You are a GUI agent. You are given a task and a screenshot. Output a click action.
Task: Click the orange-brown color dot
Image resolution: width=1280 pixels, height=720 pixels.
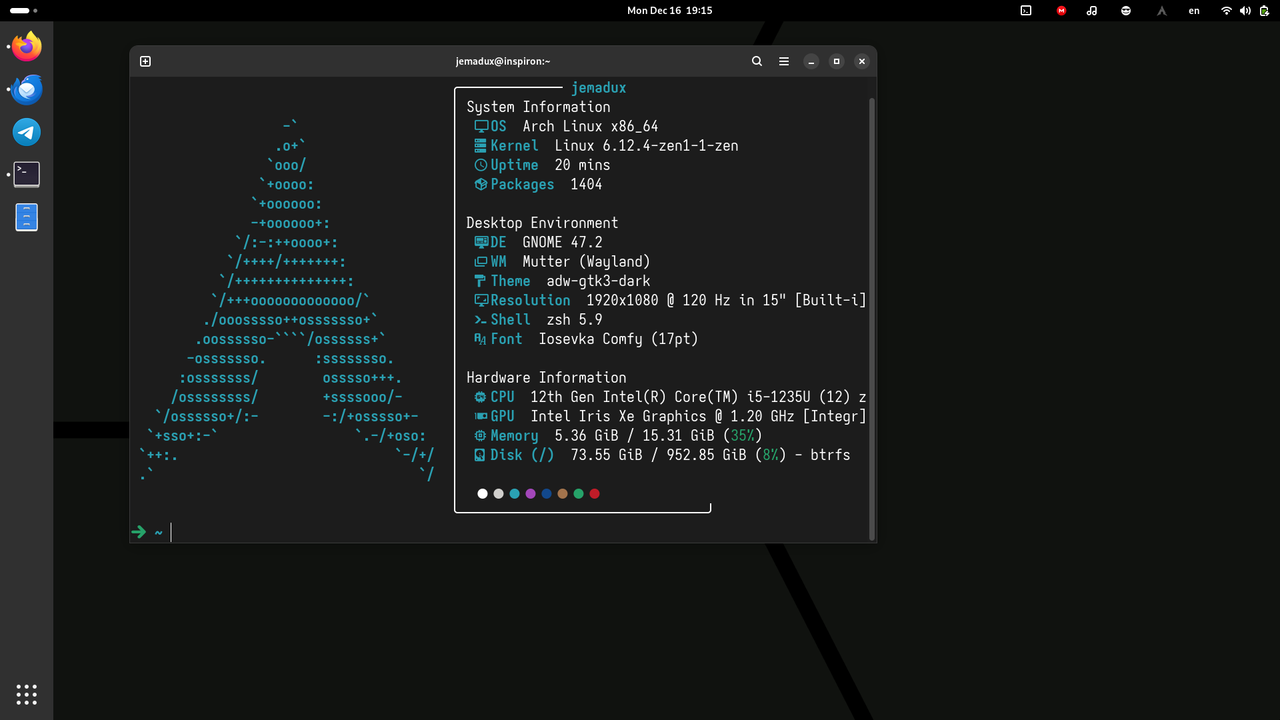[x=562, y=493]
